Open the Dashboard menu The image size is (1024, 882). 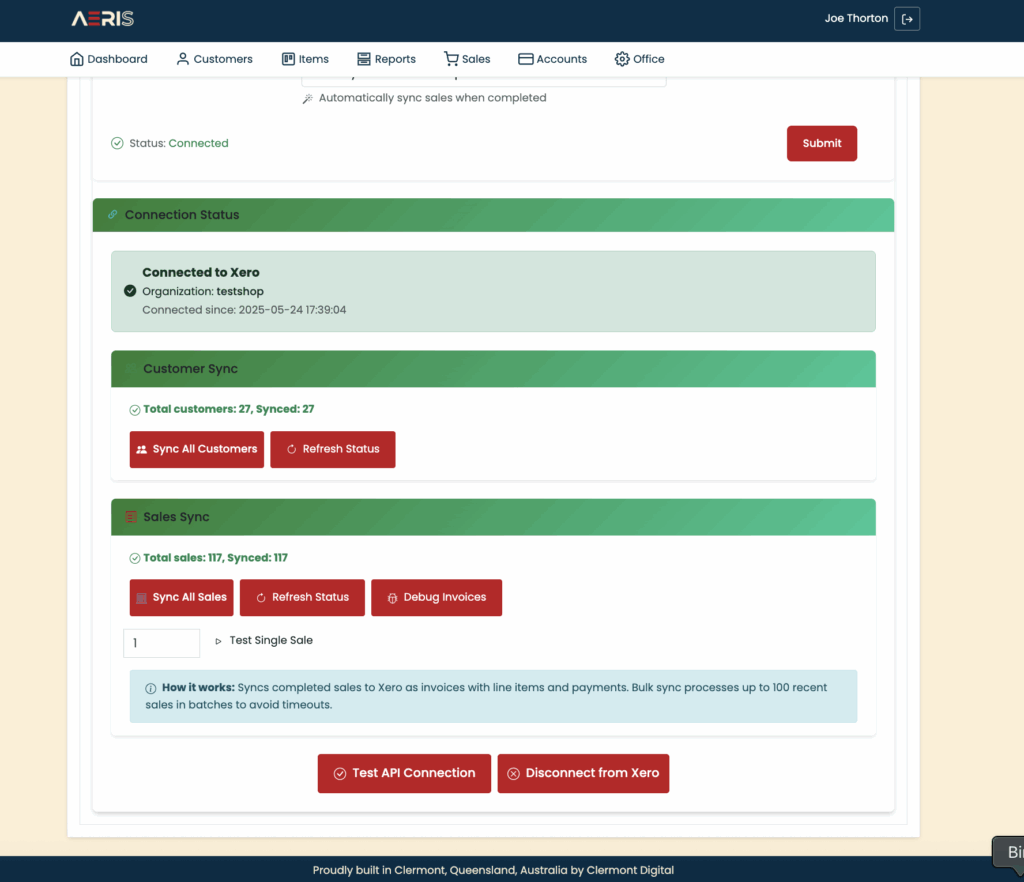pos(108,59)
